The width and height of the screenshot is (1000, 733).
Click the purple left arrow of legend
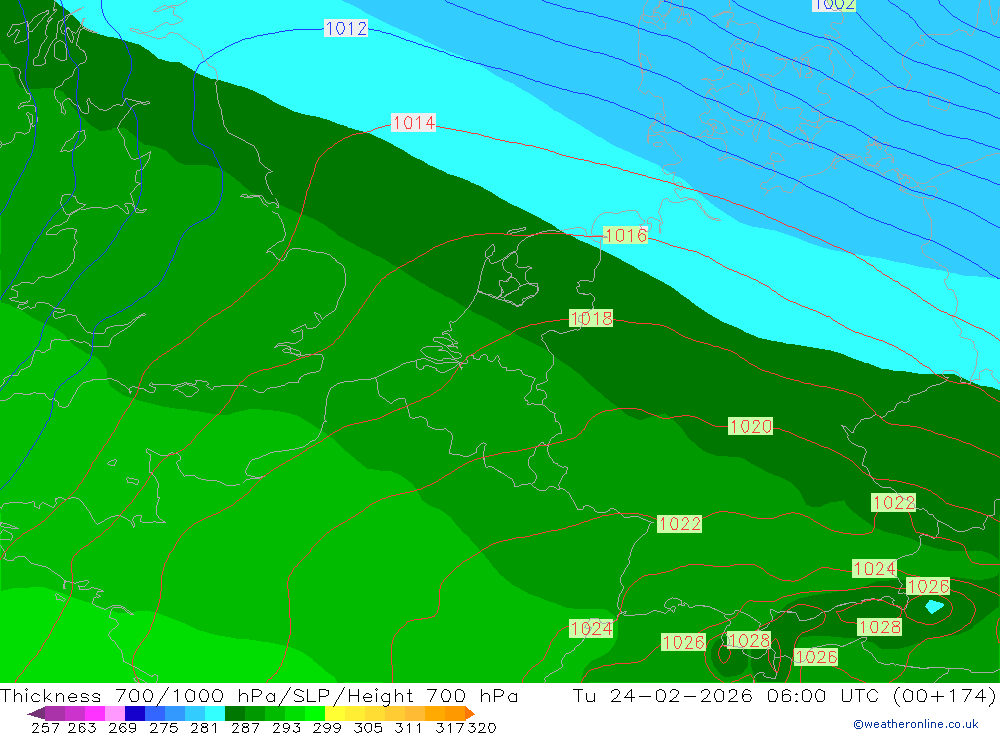click(x=36, y=713)
